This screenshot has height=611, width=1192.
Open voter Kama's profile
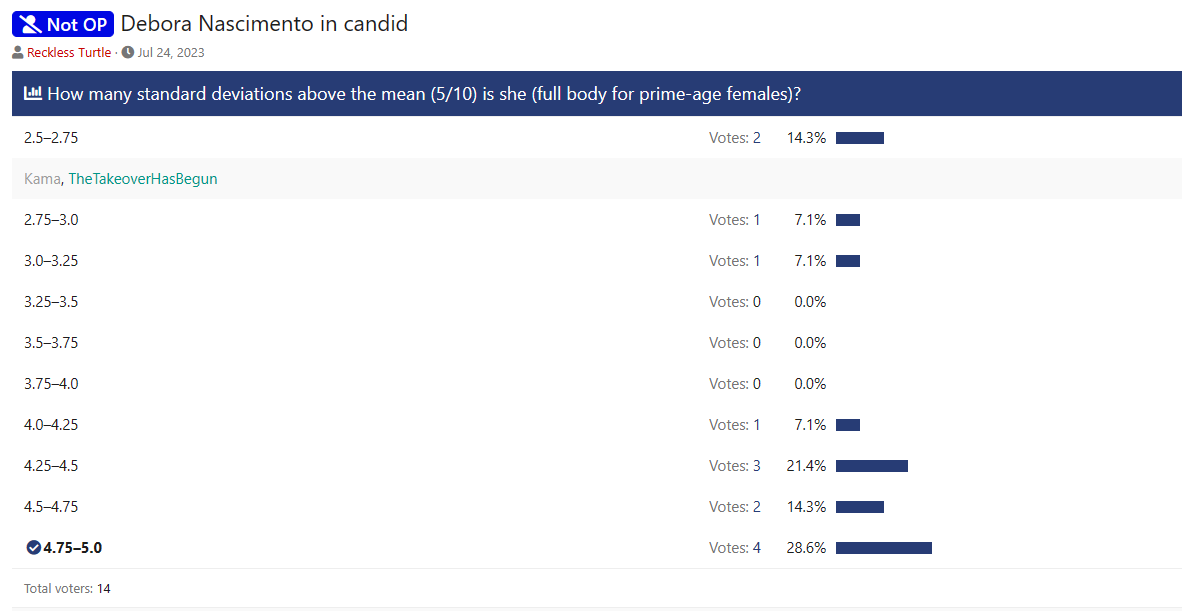coord(42,179)
